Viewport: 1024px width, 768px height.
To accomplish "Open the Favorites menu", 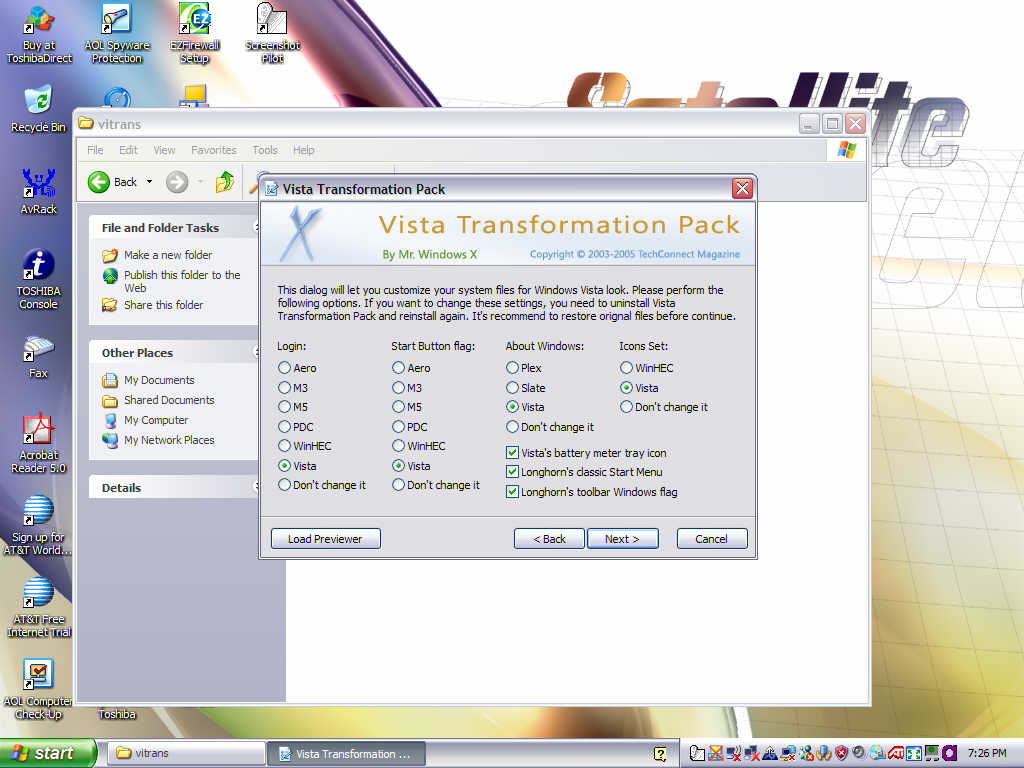I will [x=214, y=150].
